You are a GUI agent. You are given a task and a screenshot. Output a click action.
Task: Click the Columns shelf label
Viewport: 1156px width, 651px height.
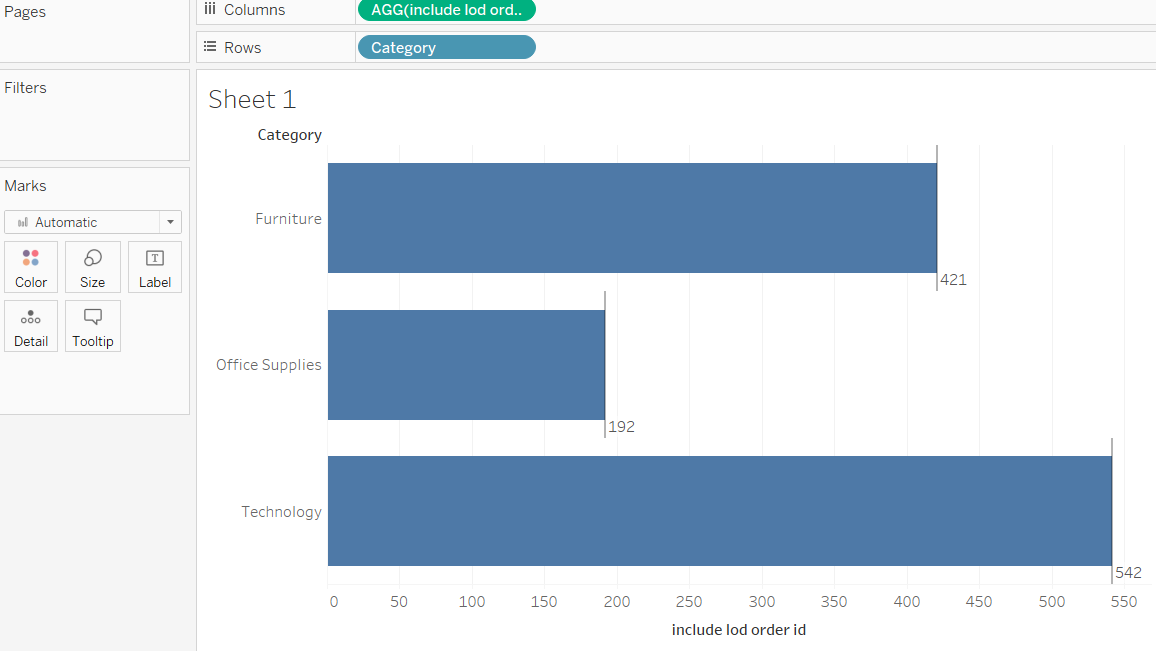coord(254,10)
